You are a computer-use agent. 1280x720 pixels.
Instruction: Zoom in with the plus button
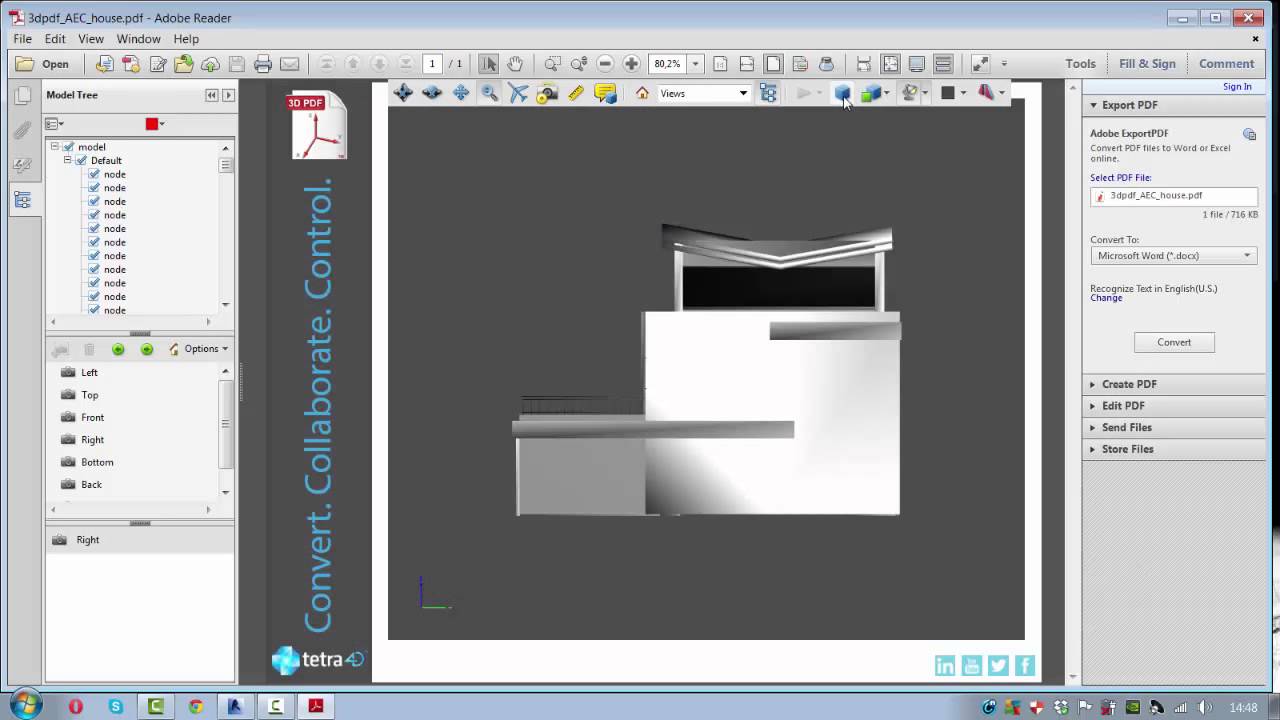tap(631, 63)
